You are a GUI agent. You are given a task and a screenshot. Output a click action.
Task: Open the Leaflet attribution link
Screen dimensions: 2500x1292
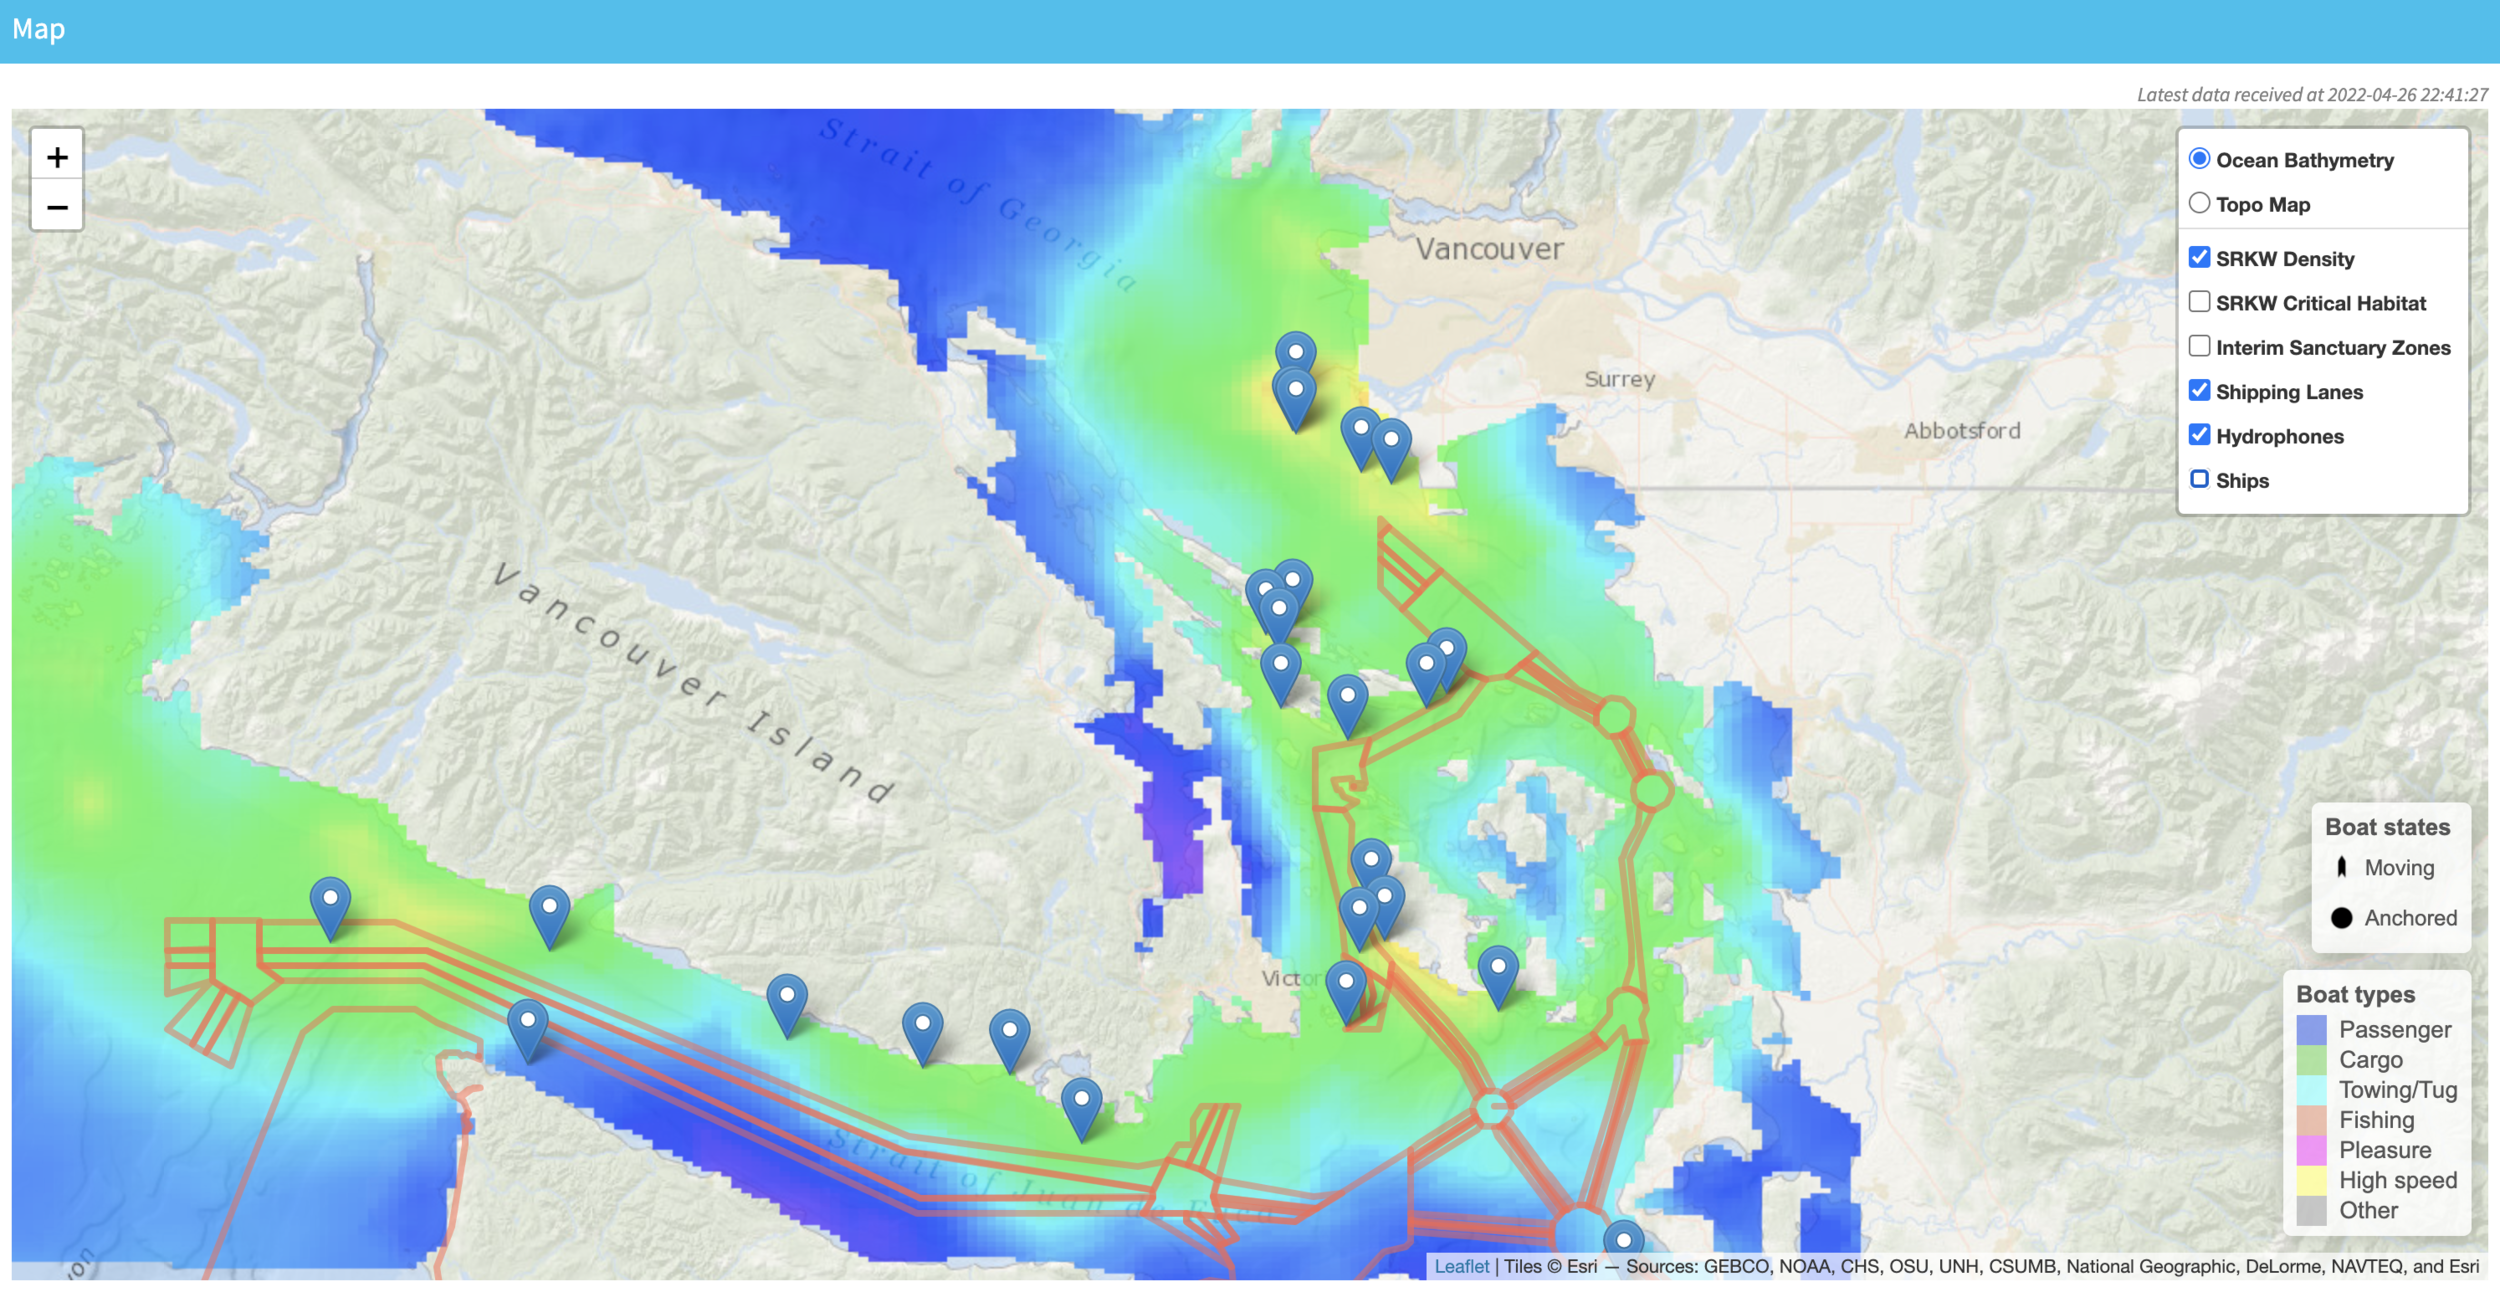1461,1266
